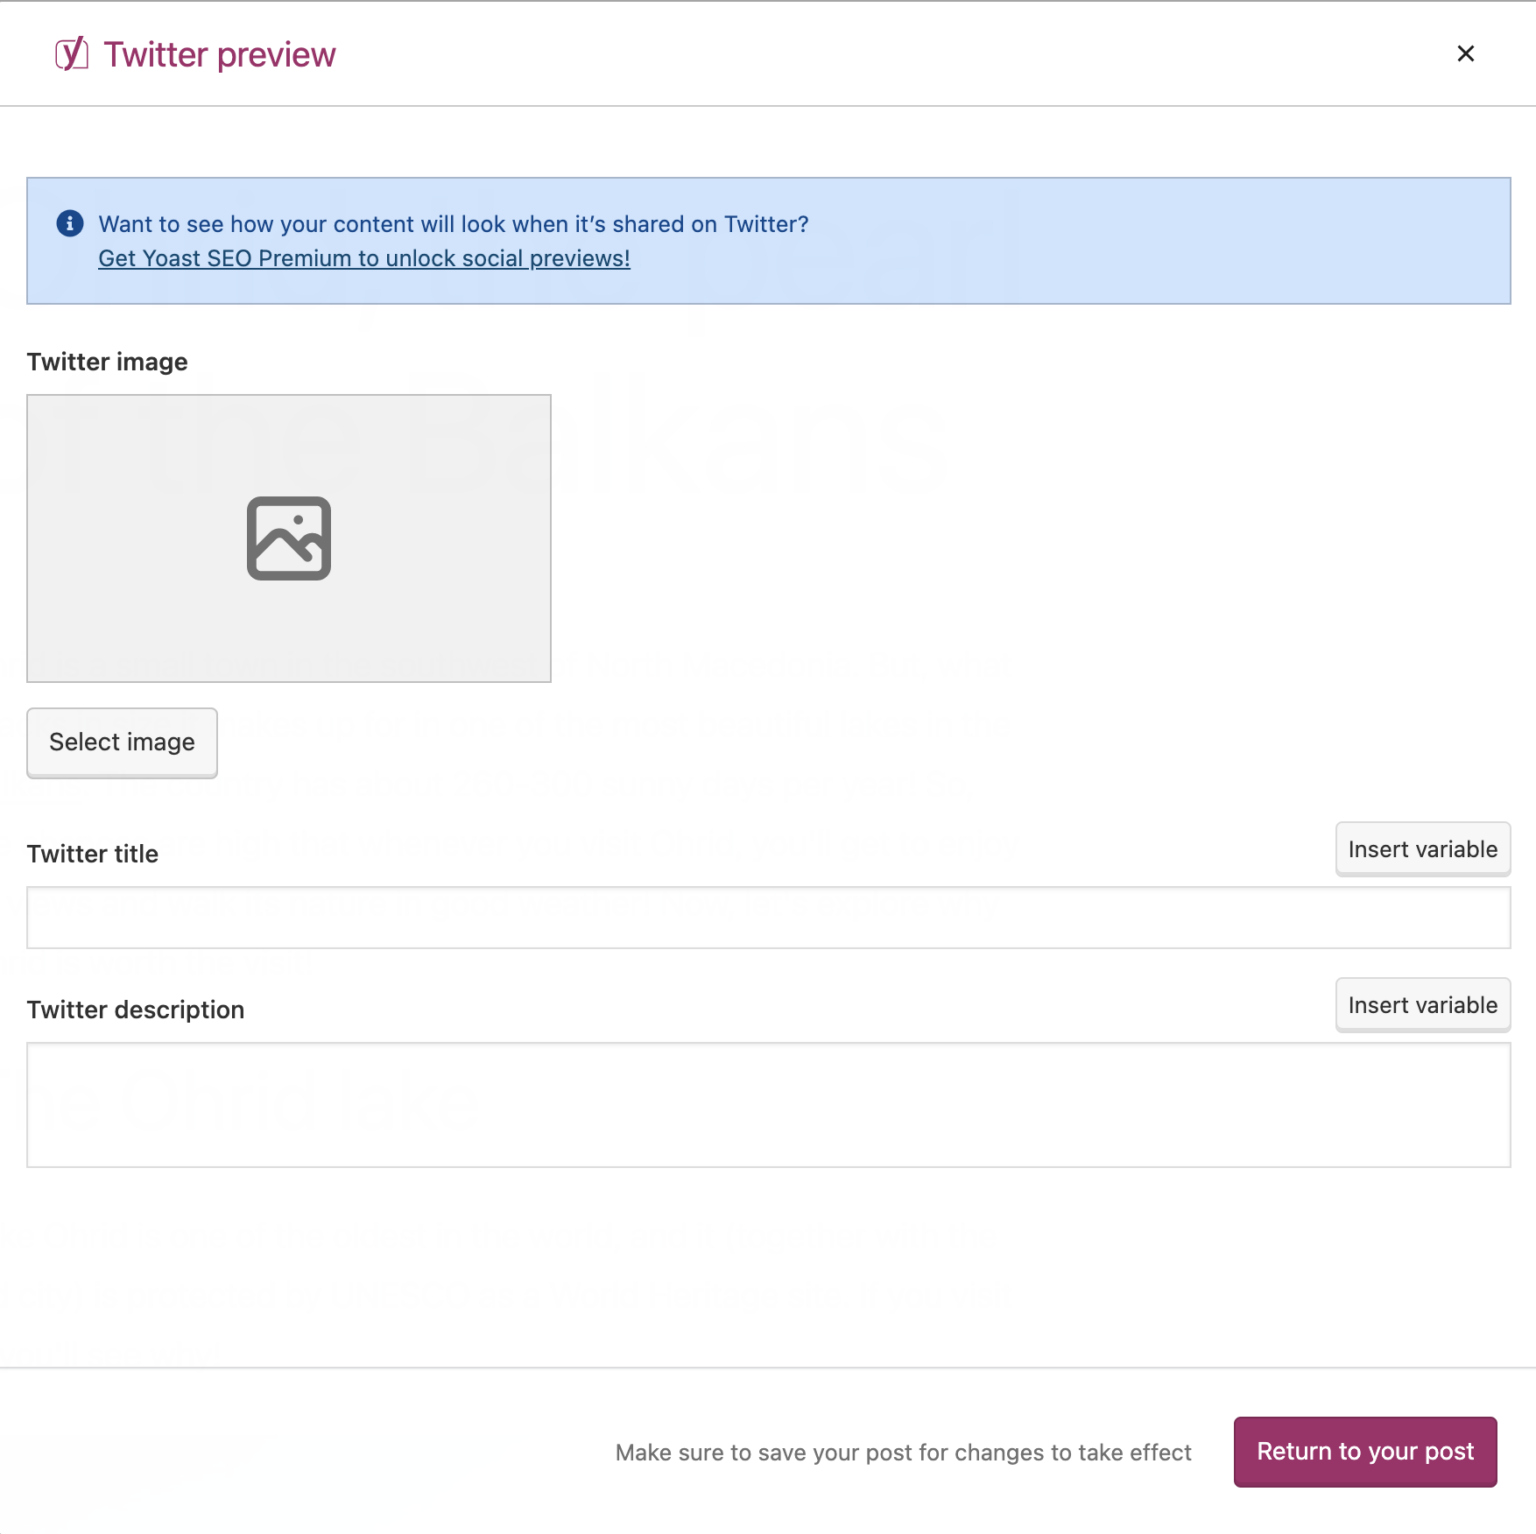Click the Twitter title input field
The height and width of the screenshot is (1534, 1536).
768,917
